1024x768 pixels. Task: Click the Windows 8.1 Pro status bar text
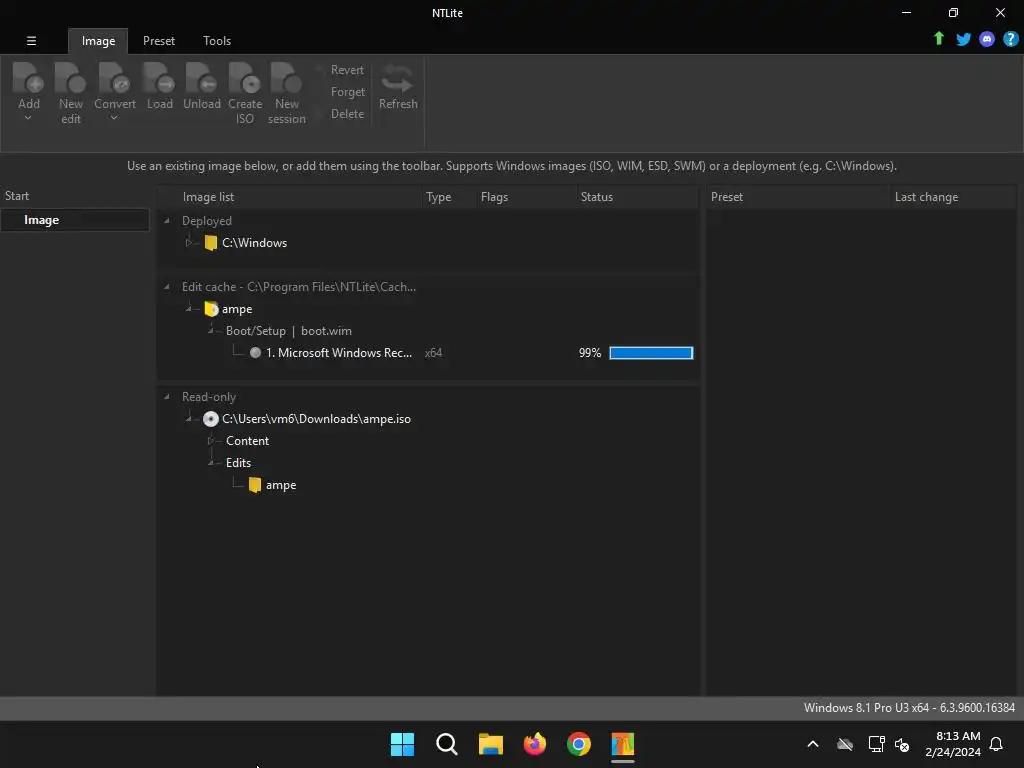pyautogui.click(x=909, y=708)
